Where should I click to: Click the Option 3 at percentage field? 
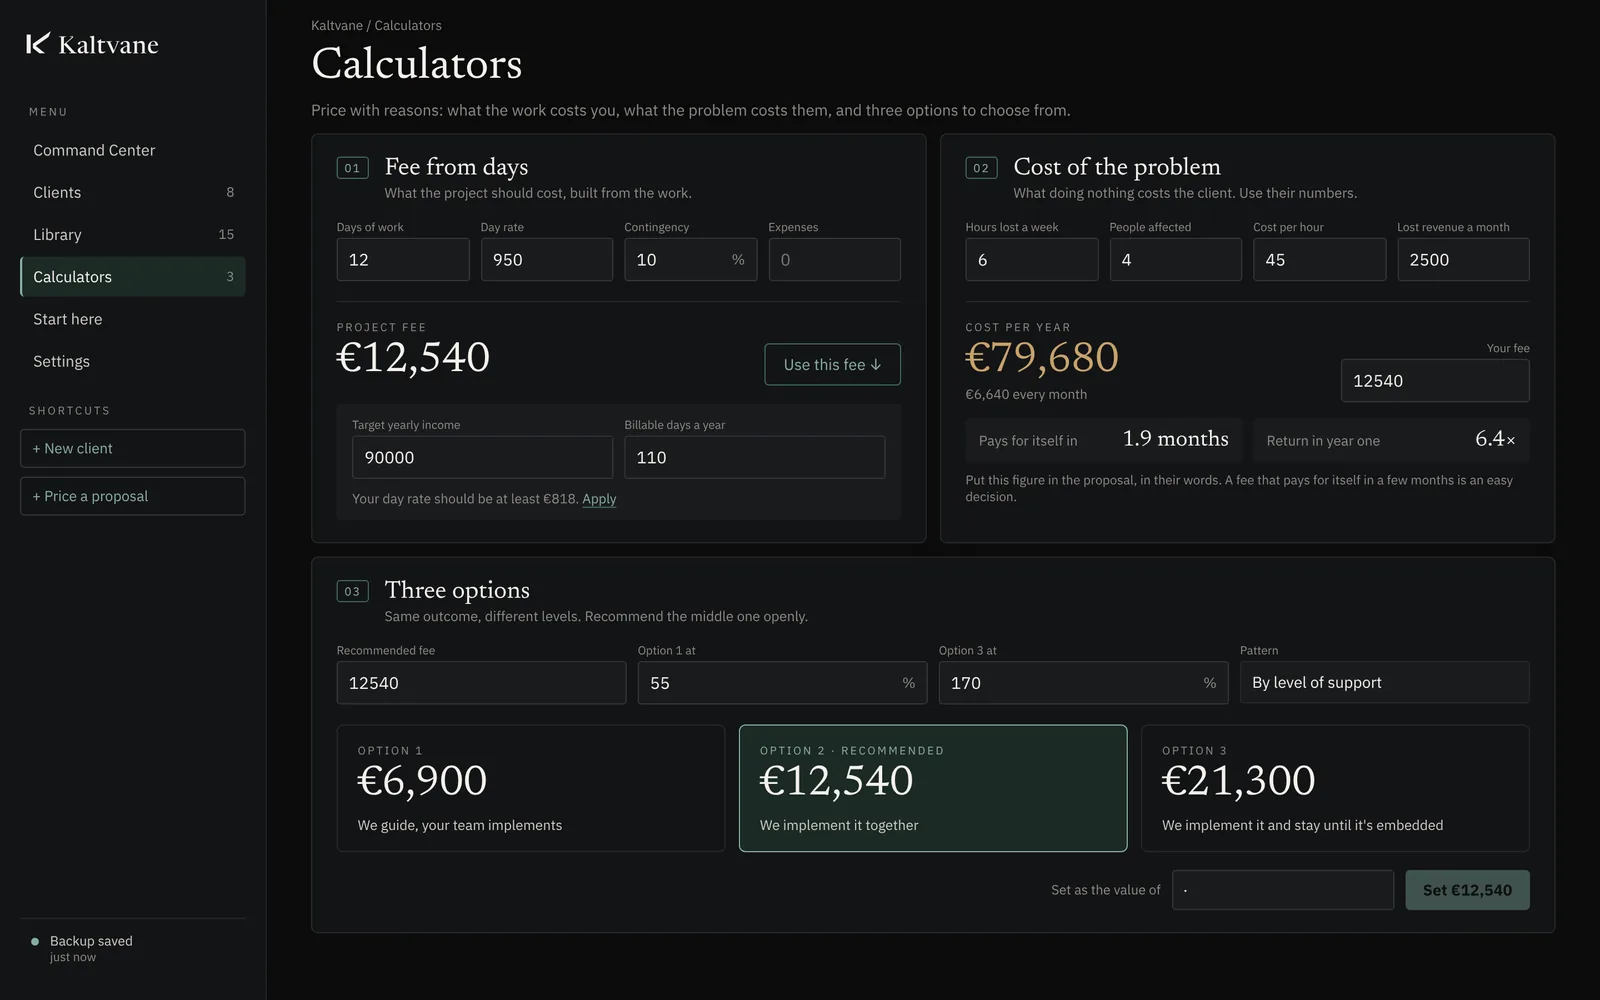1083,683
